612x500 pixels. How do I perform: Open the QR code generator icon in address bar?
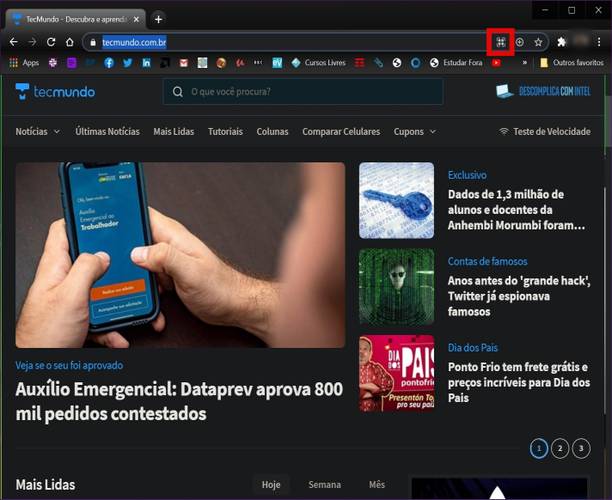pyautogui.click(x=500, y=42)
